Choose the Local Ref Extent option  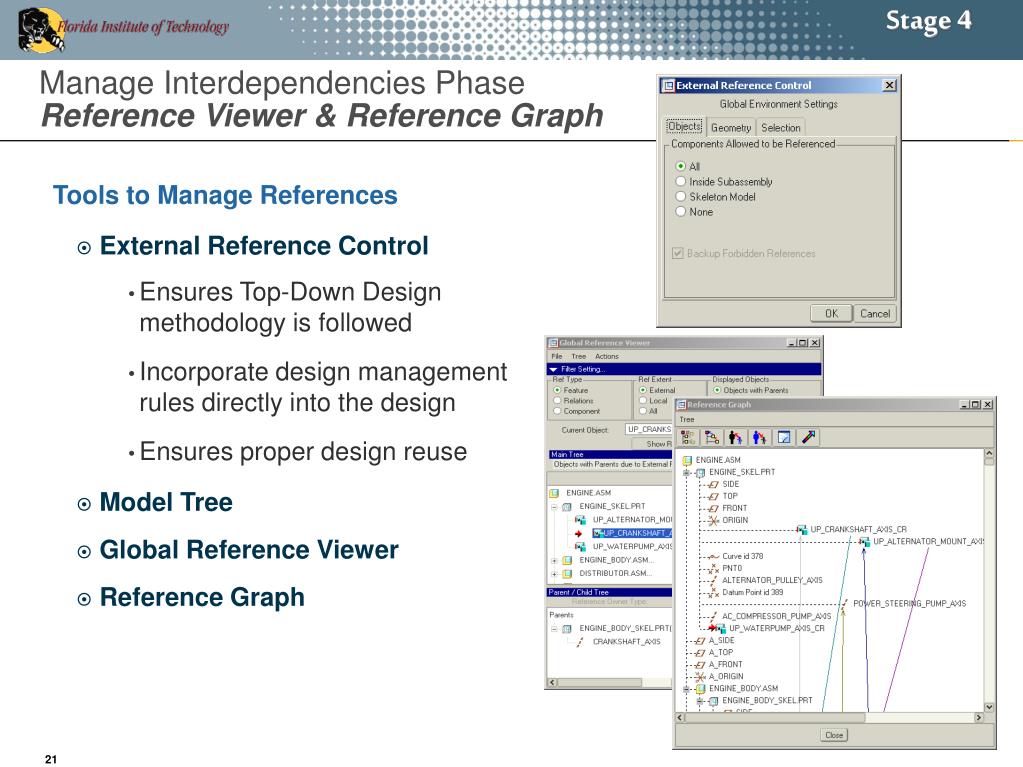pyautogui.click(x=643, y=400)
